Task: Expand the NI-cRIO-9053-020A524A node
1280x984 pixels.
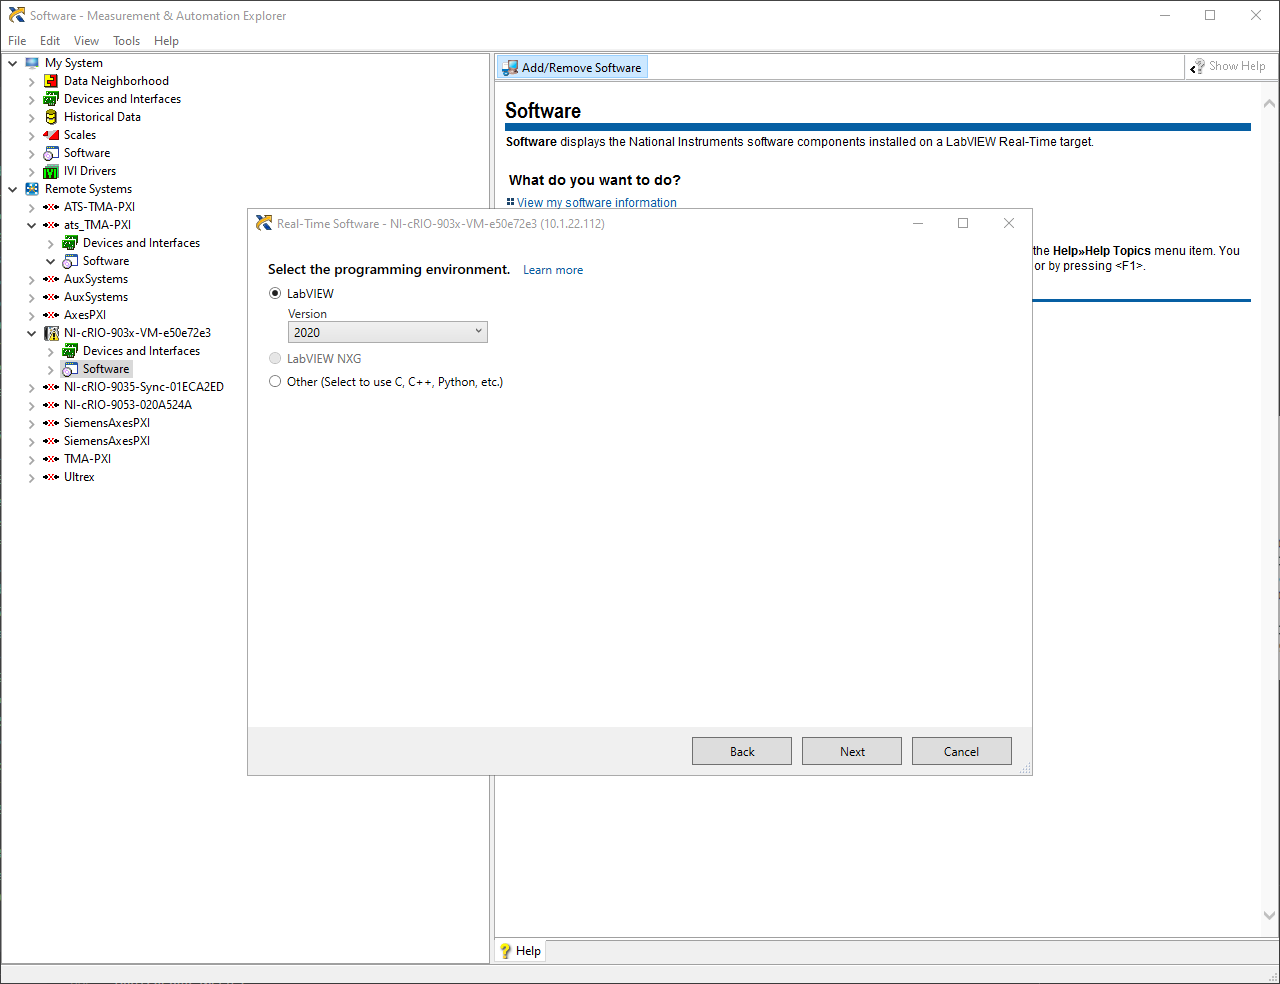Action: pyautogui.click(x=32, y=405)
